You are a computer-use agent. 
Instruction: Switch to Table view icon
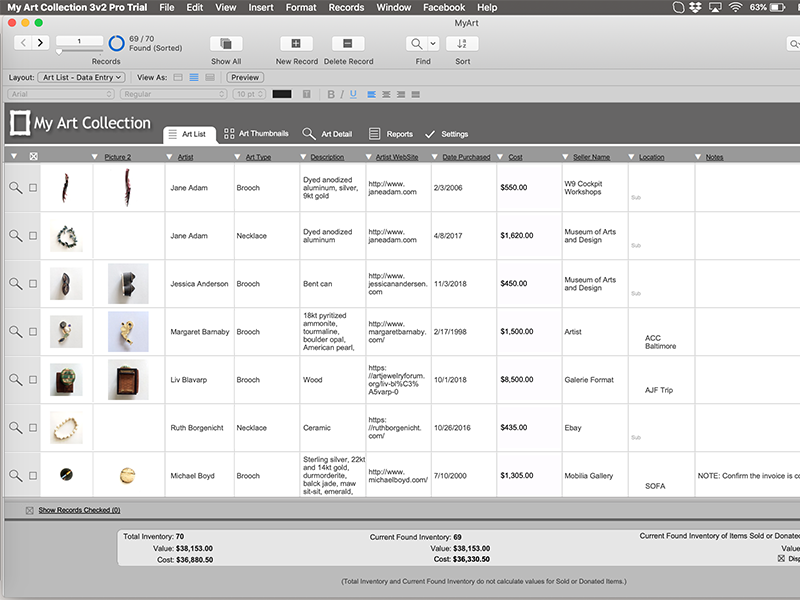click(x=210, y=78)
